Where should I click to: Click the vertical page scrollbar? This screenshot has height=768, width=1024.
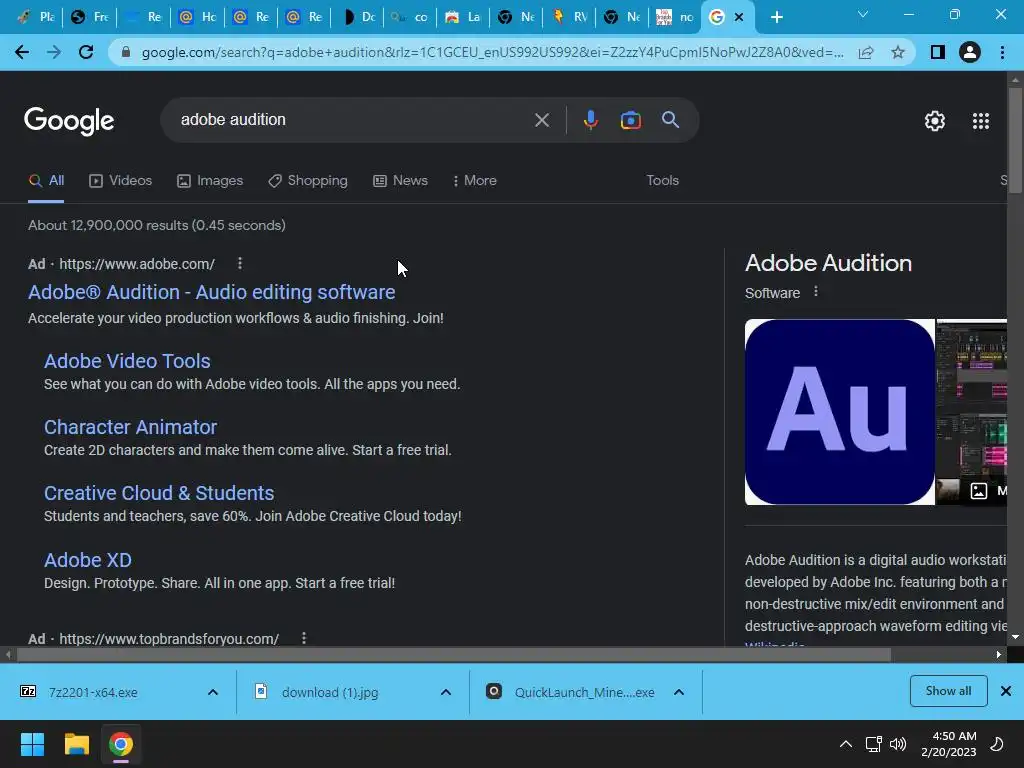tap(1015, 139)
